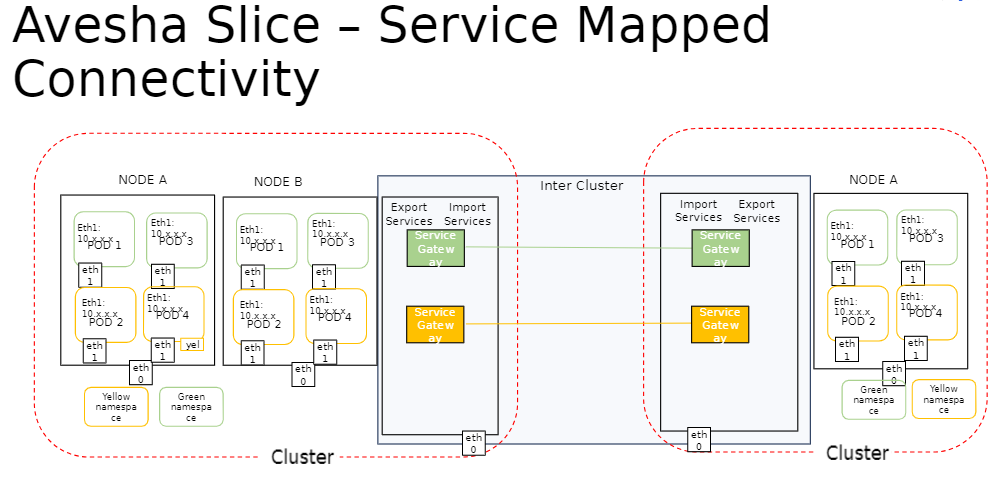Click eth 0 box on left gateway container

[x=474, y=443]
